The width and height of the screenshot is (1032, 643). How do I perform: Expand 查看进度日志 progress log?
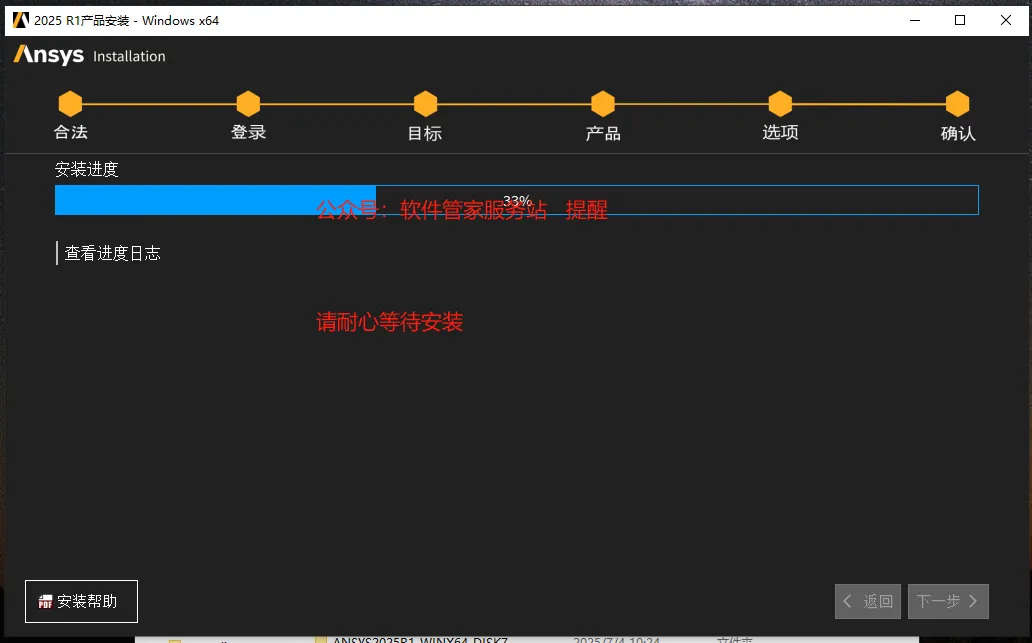pos(109,253)
